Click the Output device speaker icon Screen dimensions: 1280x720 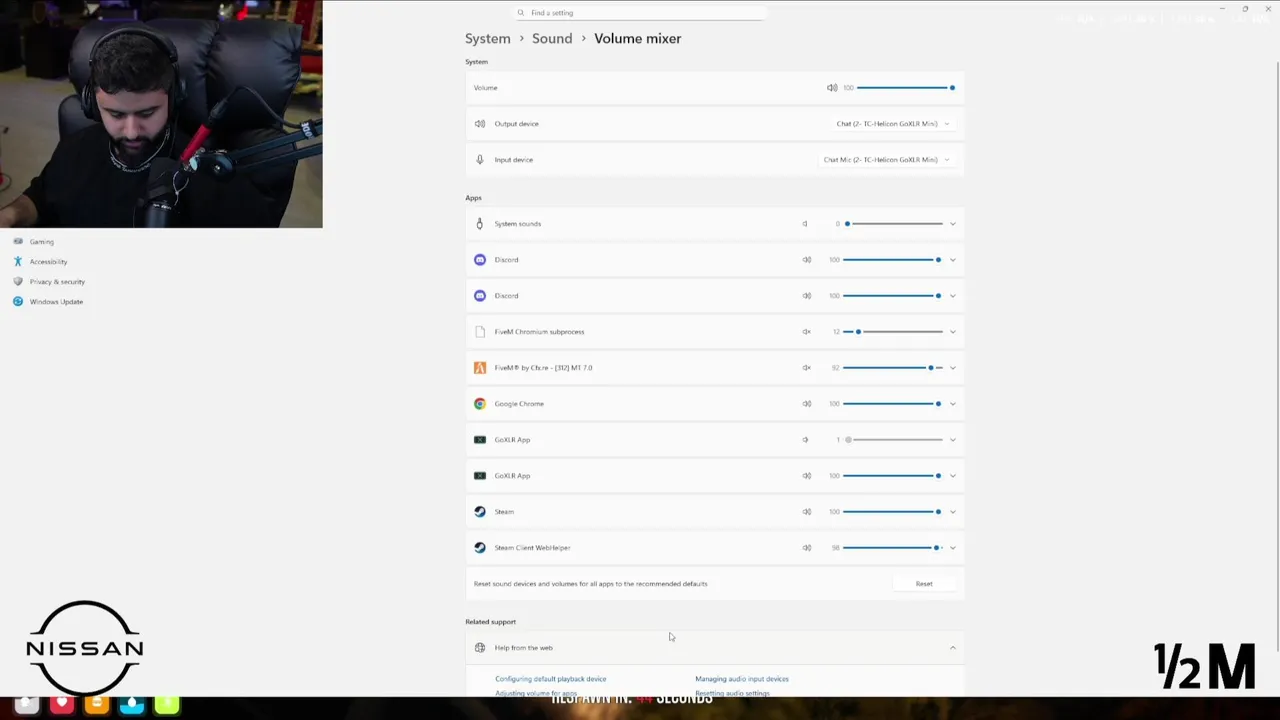(x=480, y=124)
